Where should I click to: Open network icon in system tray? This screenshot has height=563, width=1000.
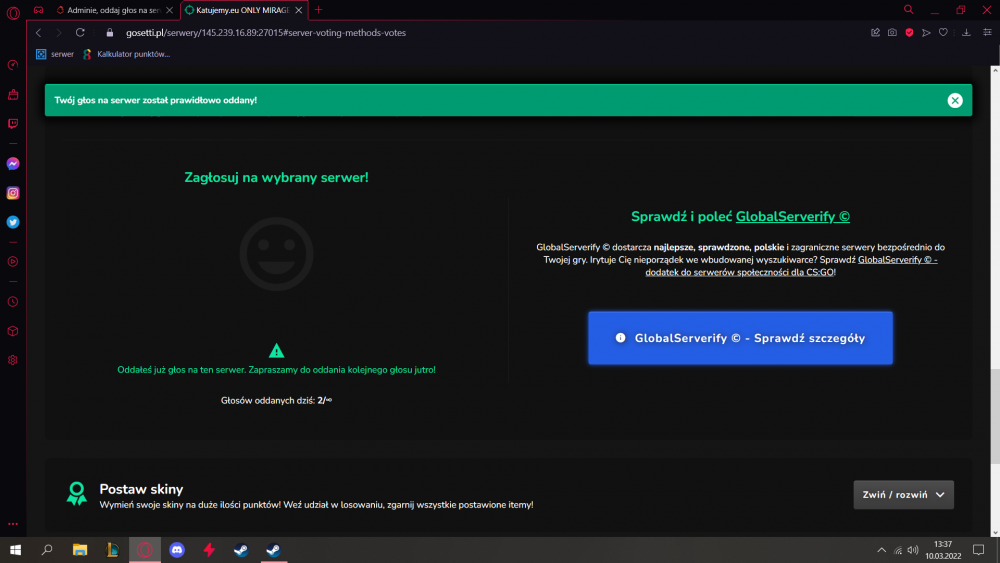coord(898,550)
